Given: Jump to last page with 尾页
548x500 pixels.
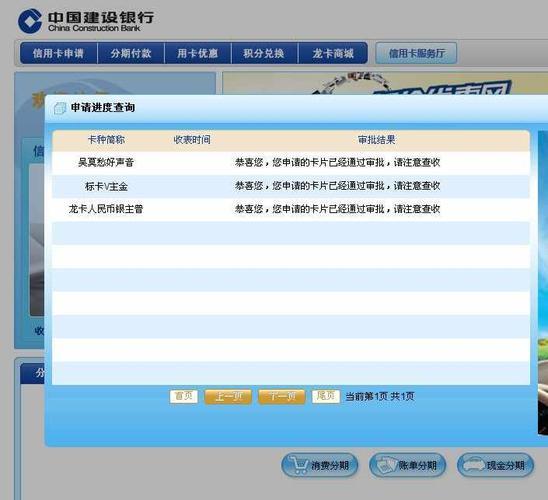Looking at the screenshot, I should (x=326, y=396).
